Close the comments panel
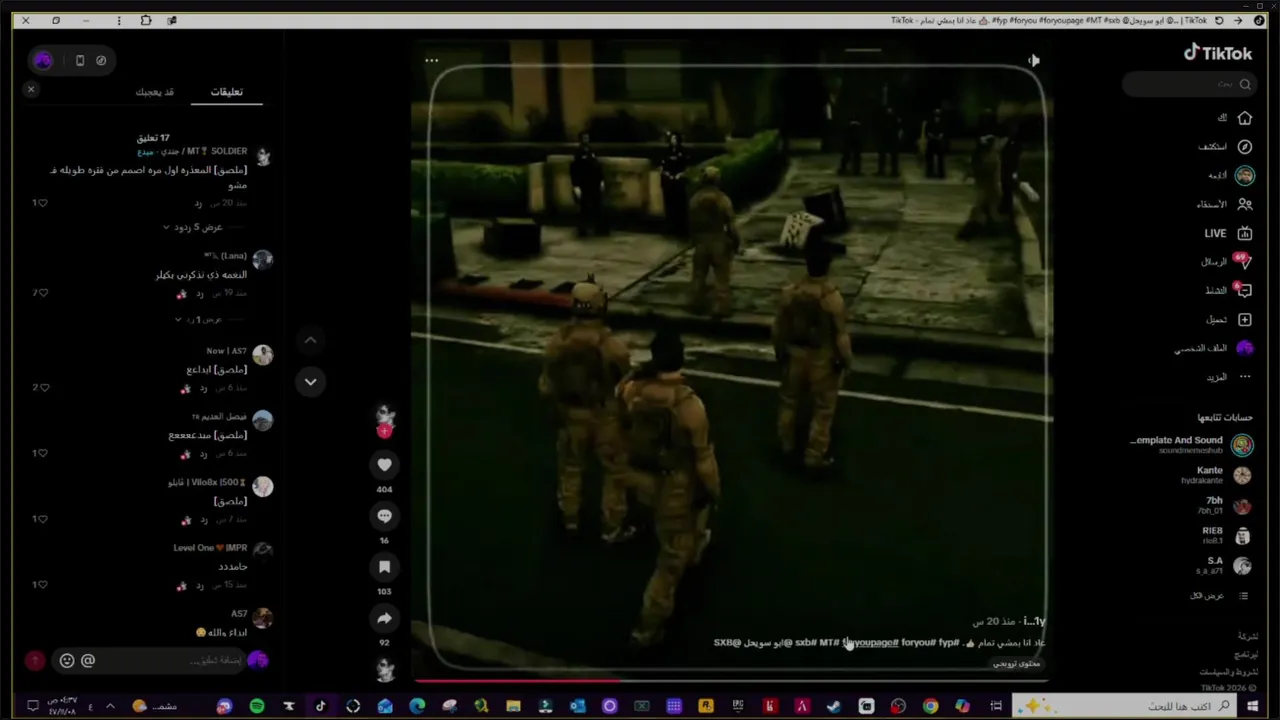 coord(31,90)
